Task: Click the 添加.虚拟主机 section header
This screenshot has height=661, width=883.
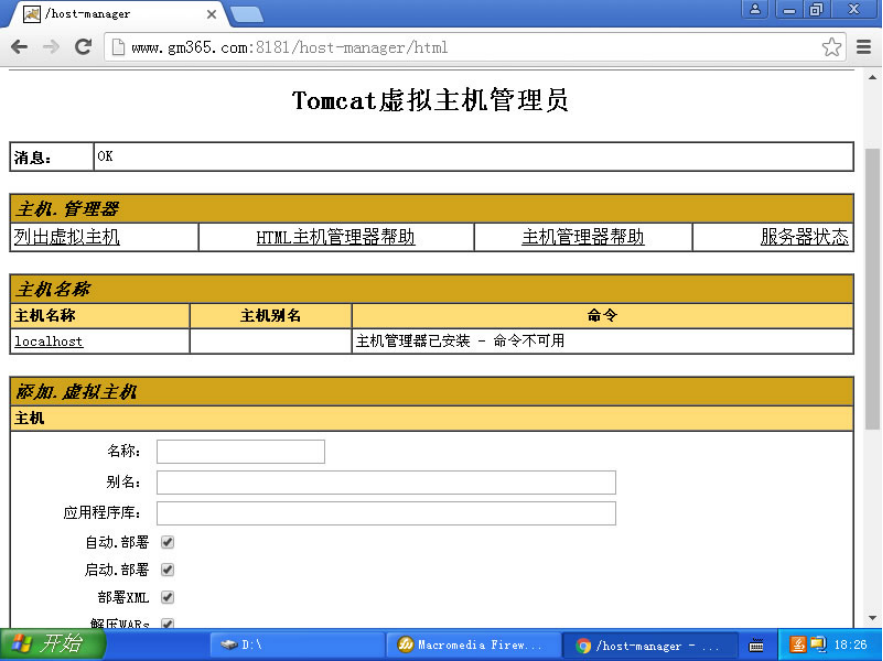Action: [432, 391]
